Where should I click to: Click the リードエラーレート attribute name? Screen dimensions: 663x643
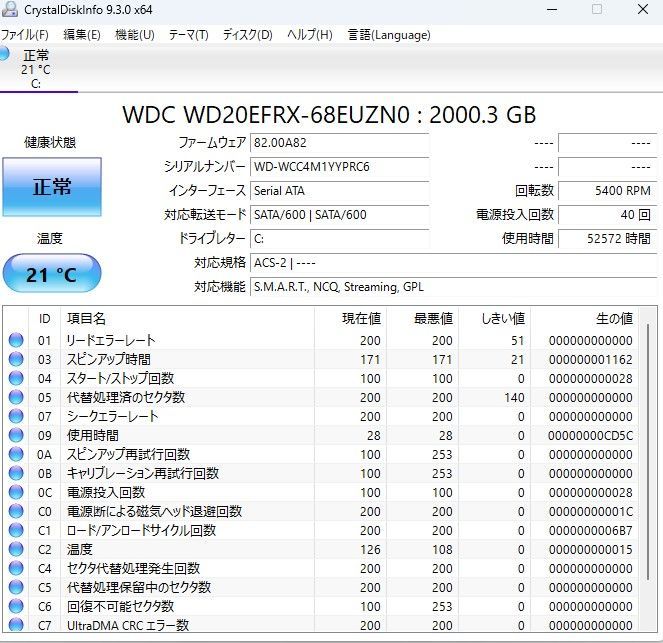tap(111, 340)
